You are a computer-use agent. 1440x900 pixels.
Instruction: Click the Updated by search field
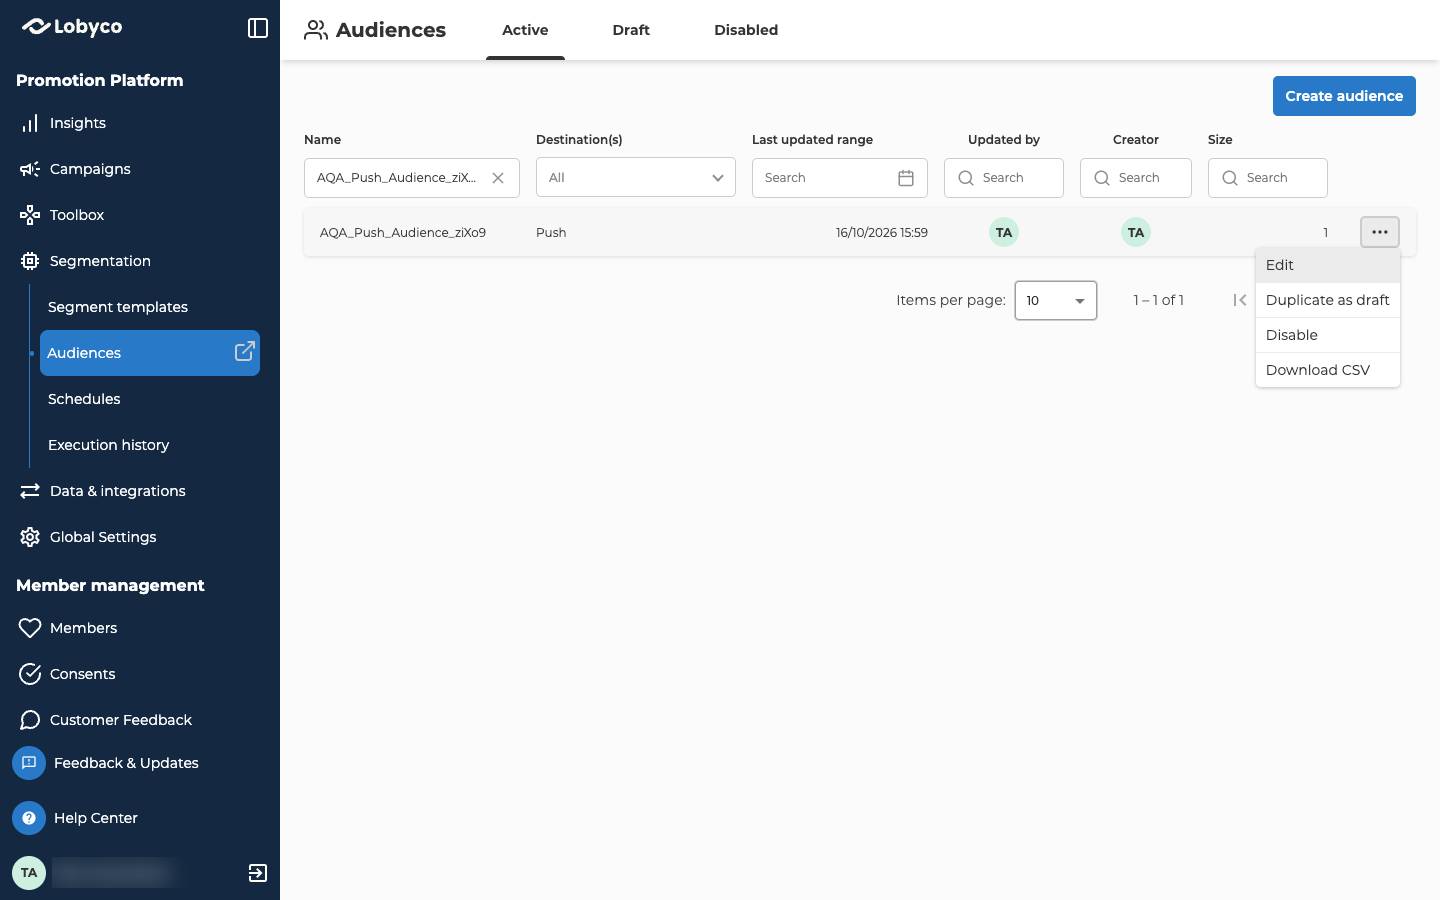coord(1004,178)
